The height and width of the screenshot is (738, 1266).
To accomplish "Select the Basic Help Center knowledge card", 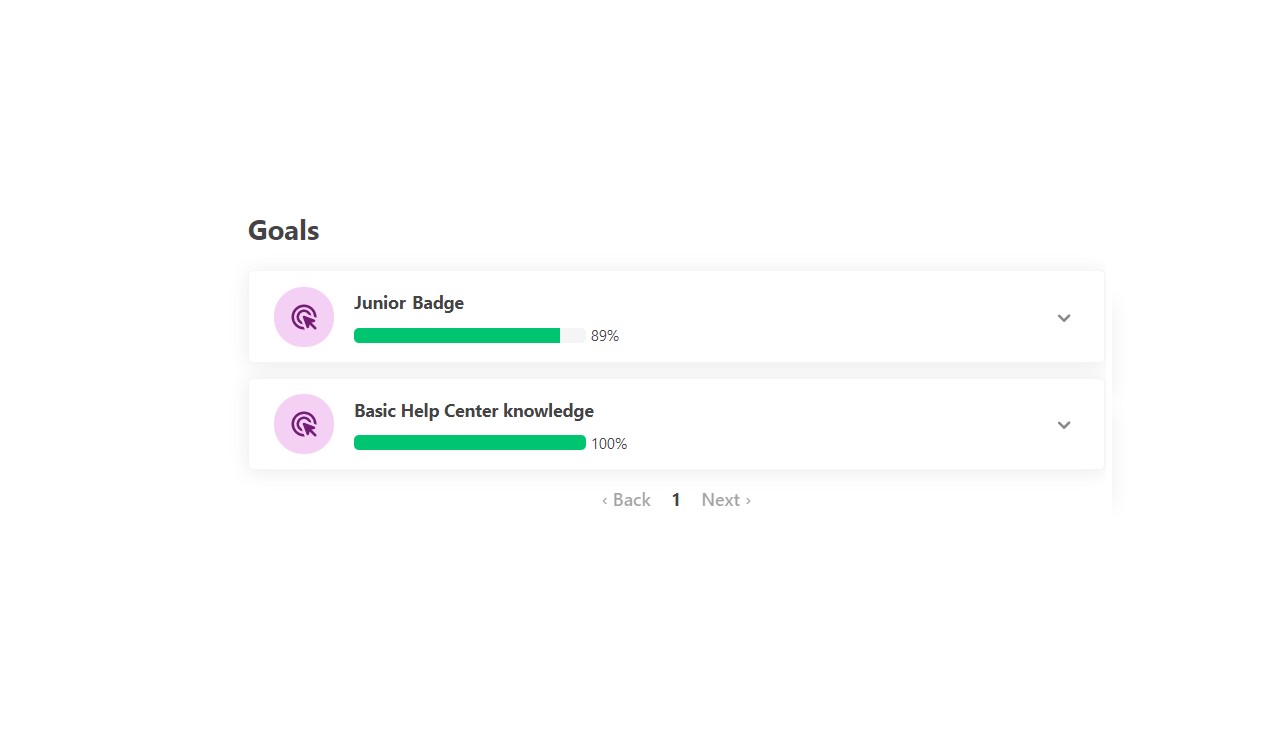I will click(x=676, y=424).
